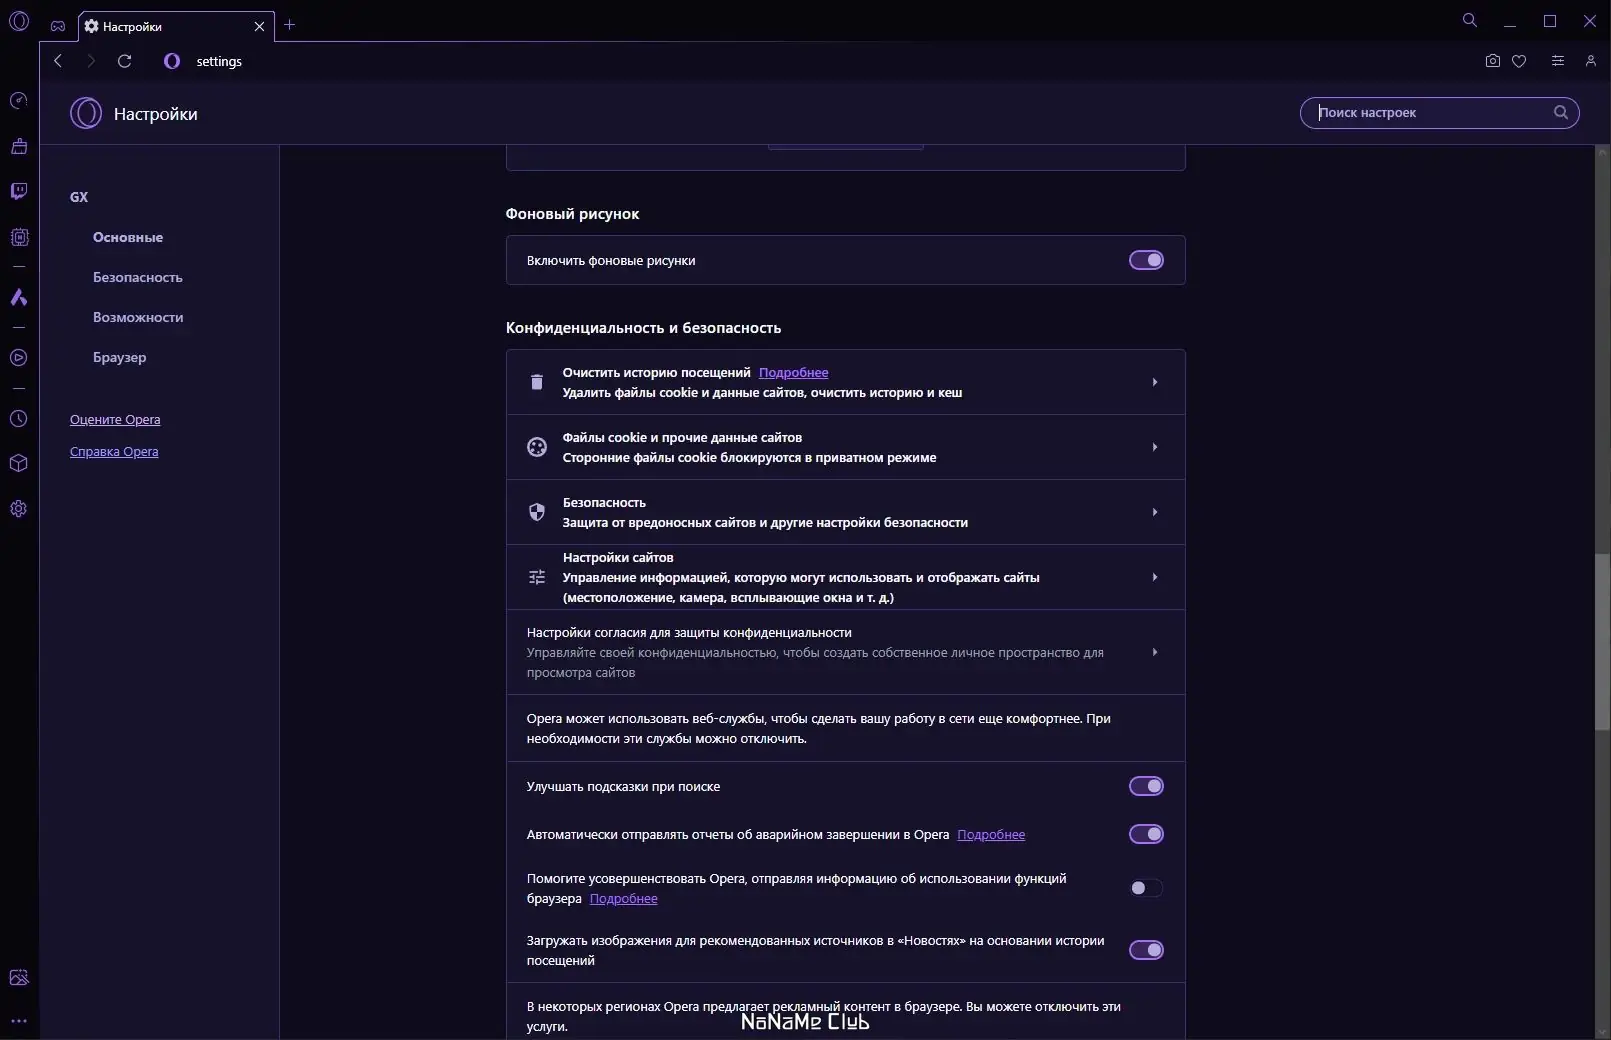This screenshot has width=1611, height=1040.
Task: Select GX section in settings sidebar
Action: (x=79, y=197)
